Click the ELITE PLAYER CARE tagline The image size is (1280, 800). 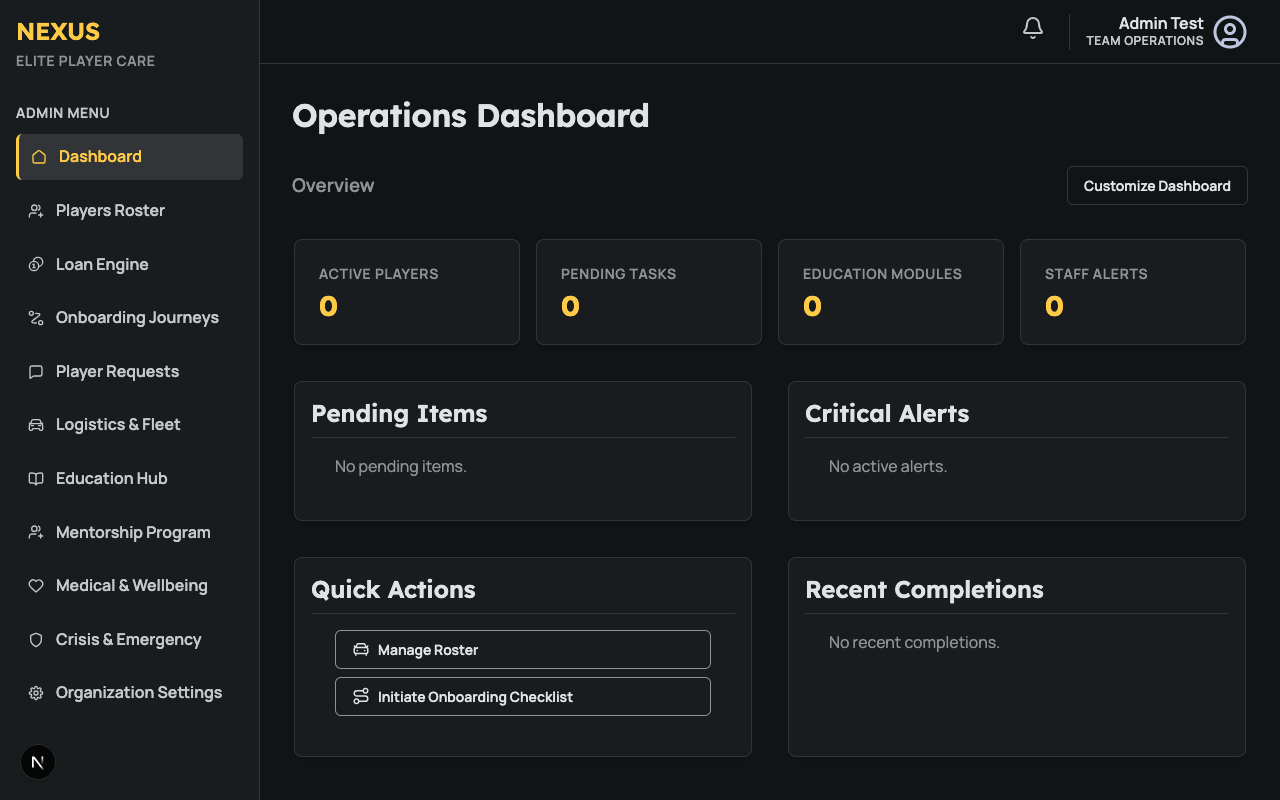pyautogui.click(x=85, y=61)
